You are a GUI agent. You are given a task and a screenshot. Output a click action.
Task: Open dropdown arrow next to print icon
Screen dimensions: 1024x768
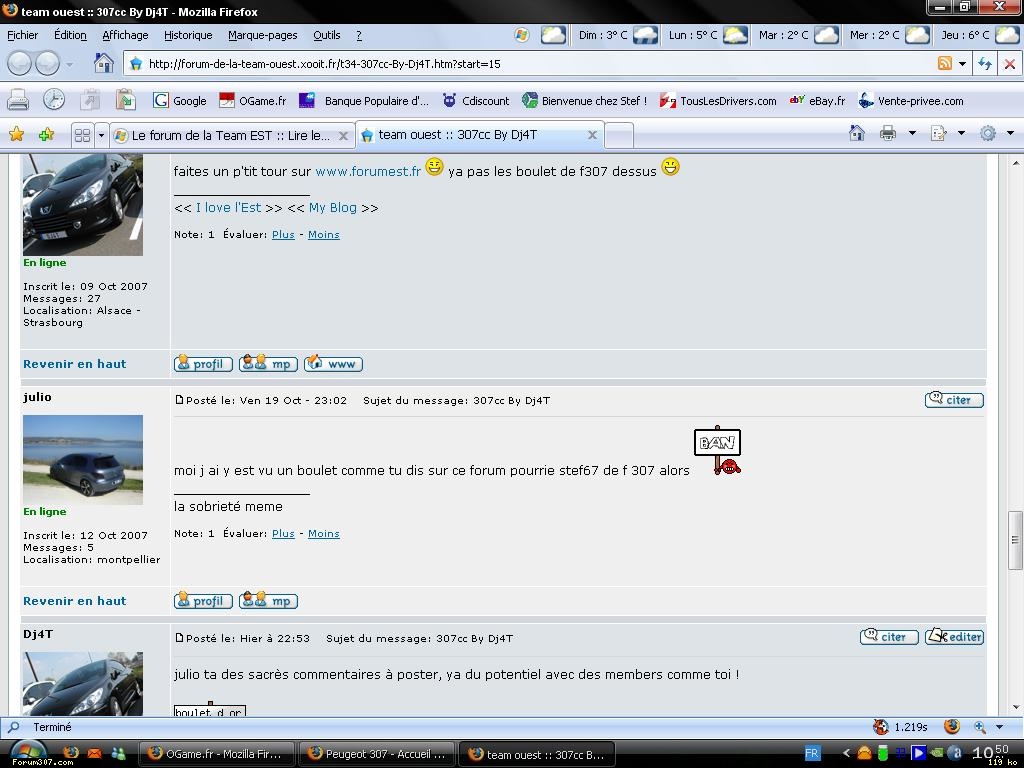point(912,133)
